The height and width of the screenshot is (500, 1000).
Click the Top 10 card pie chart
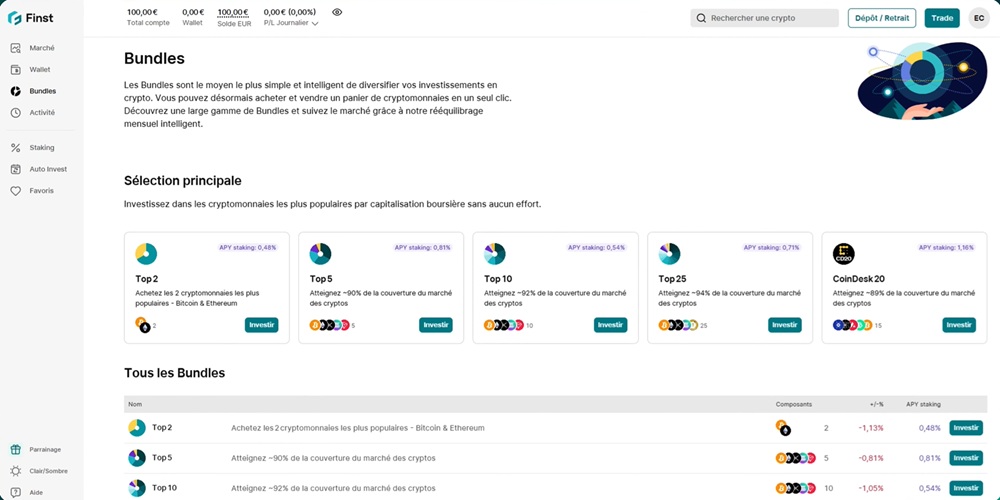(x=495, y=254)
